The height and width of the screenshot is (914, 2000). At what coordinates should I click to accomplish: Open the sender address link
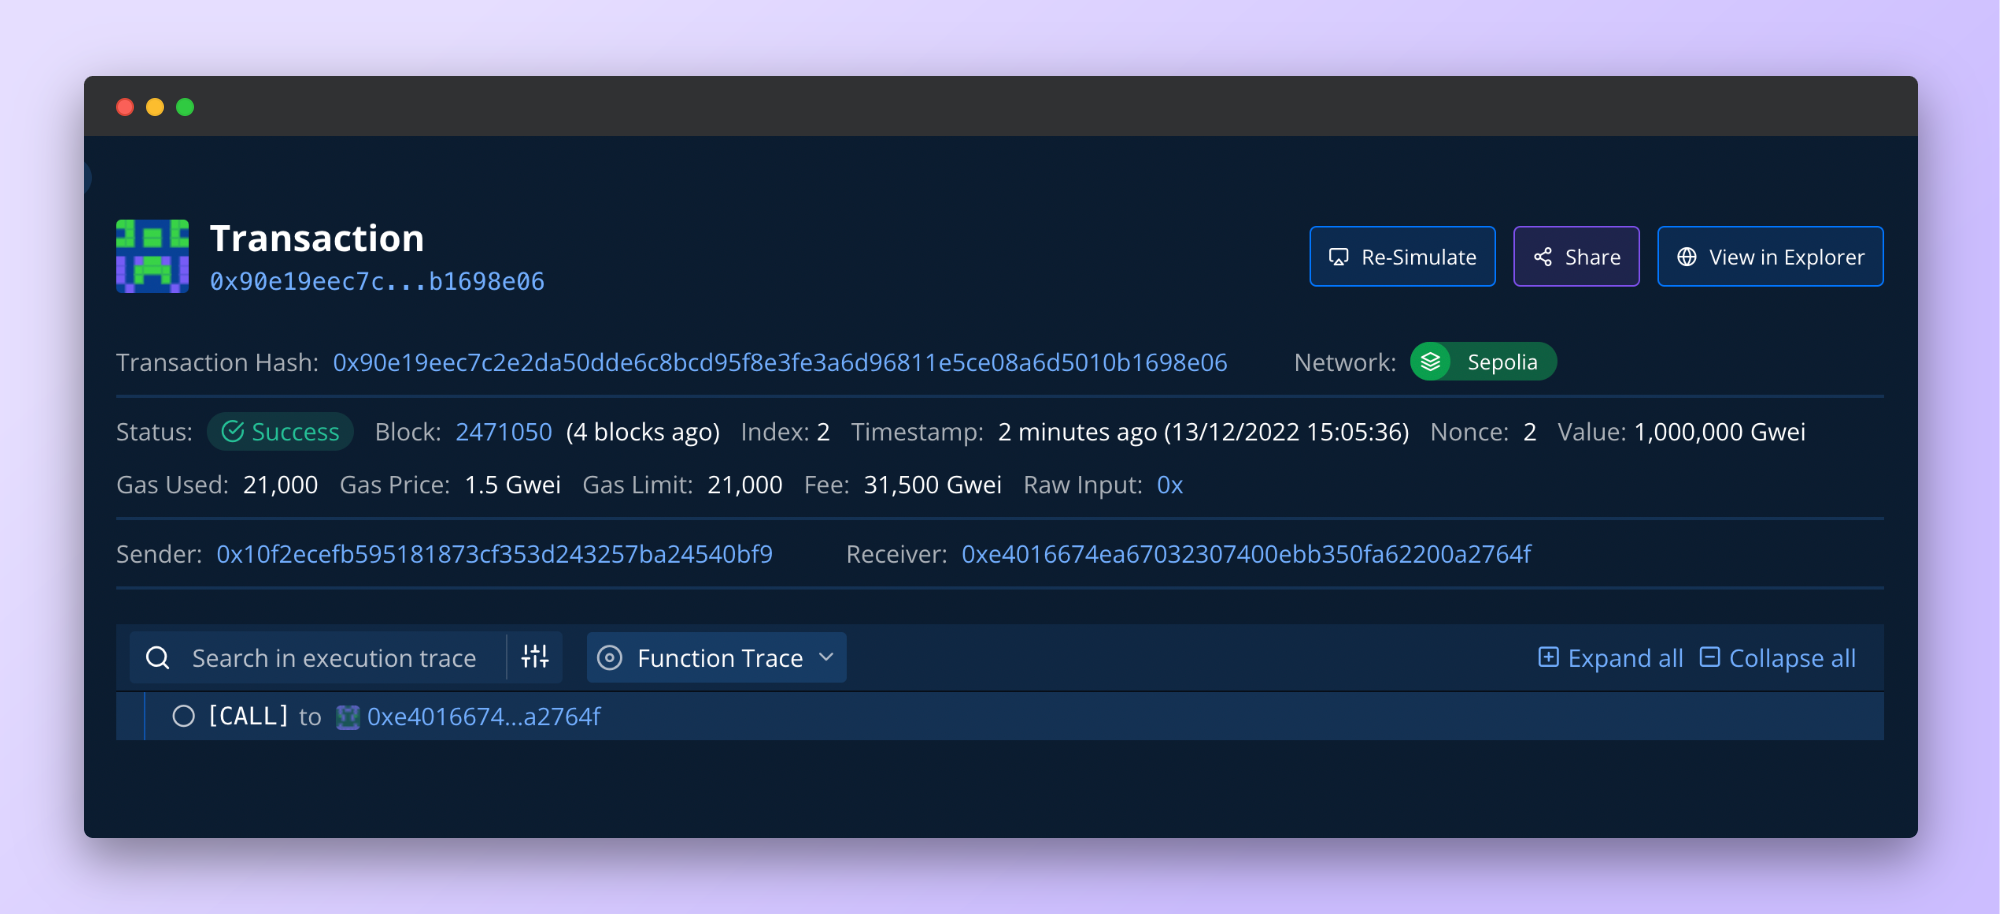[495, 554]
